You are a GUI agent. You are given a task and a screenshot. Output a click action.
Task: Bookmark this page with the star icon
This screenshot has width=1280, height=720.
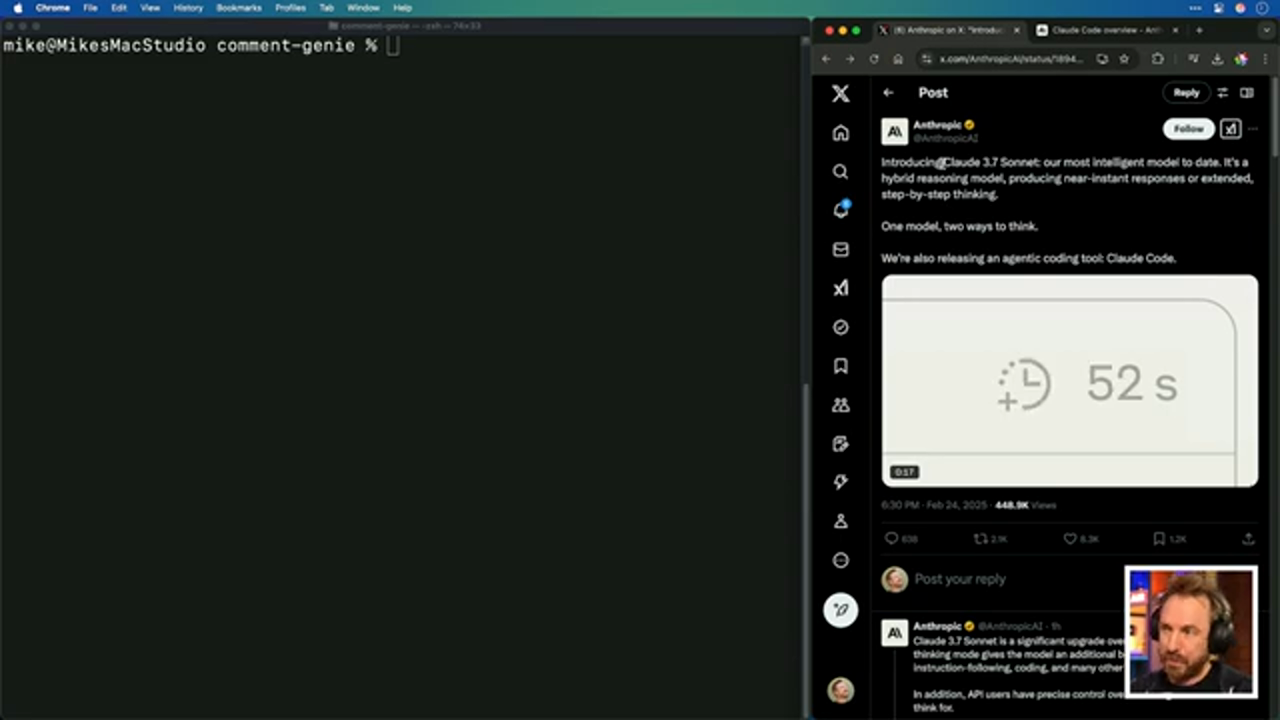click(x=1124, y=59)
